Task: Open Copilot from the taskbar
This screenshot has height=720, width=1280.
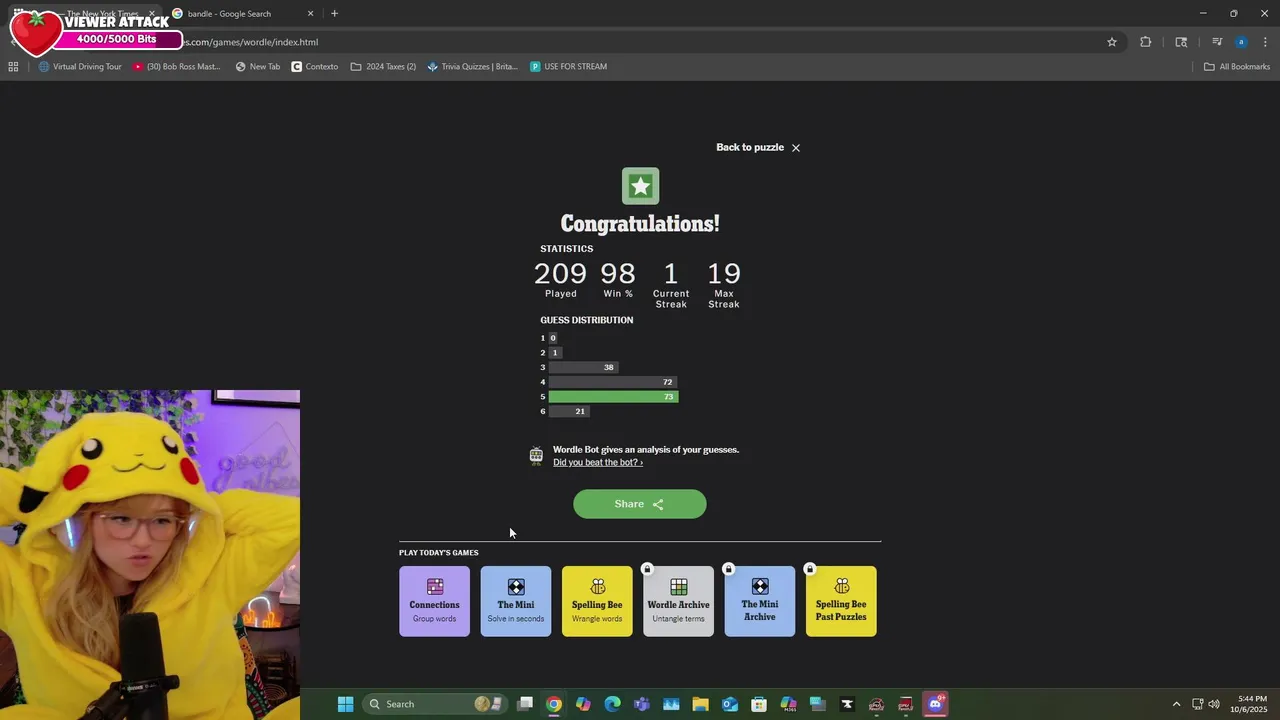Action: [583, 704]
